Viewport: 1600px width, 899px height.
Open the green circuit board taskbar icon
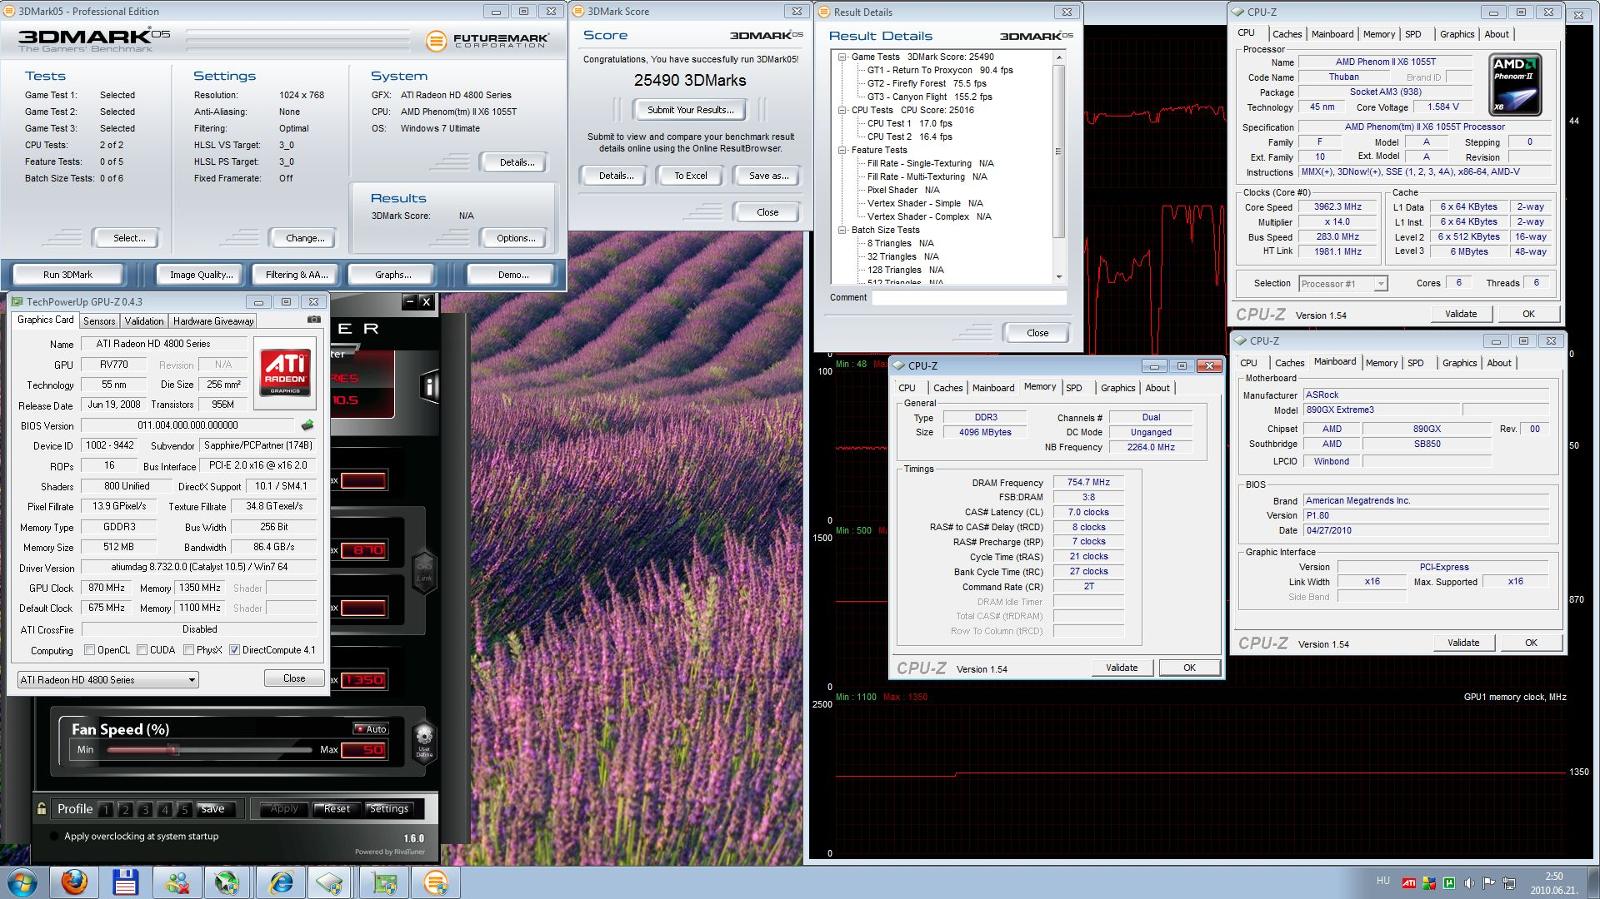point(385,882)
